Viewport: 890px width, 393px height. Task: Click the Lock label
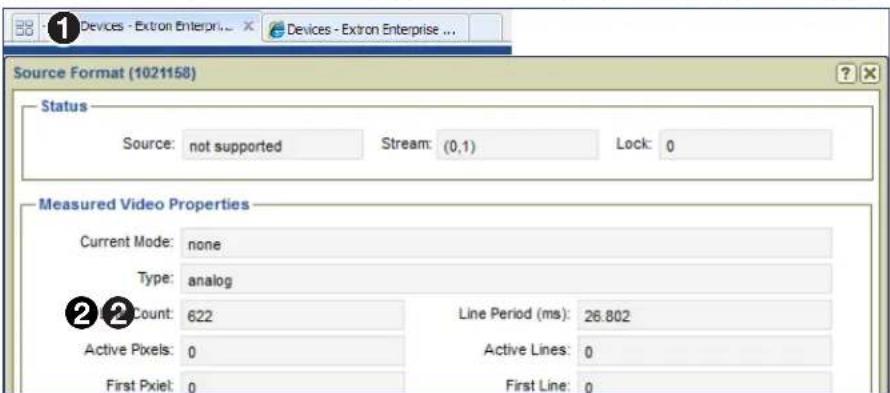click(x=633, y=144)
